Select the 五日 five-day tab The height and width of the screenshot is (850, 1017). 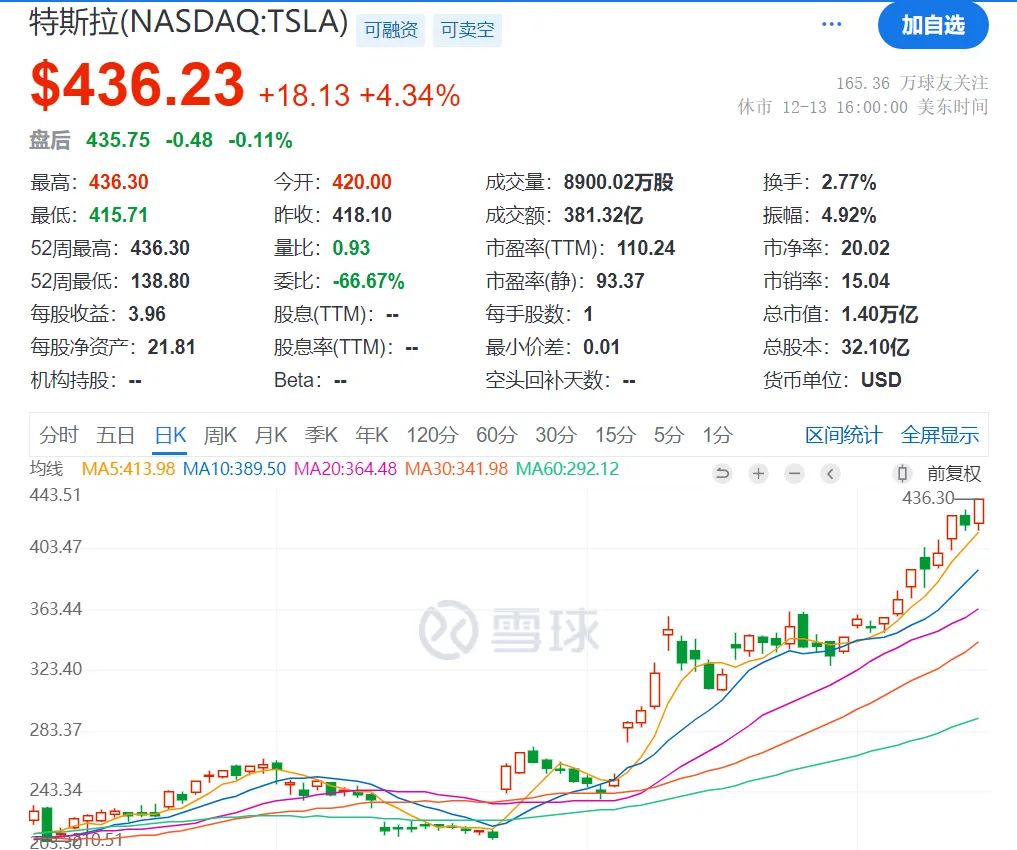point(115,435)
